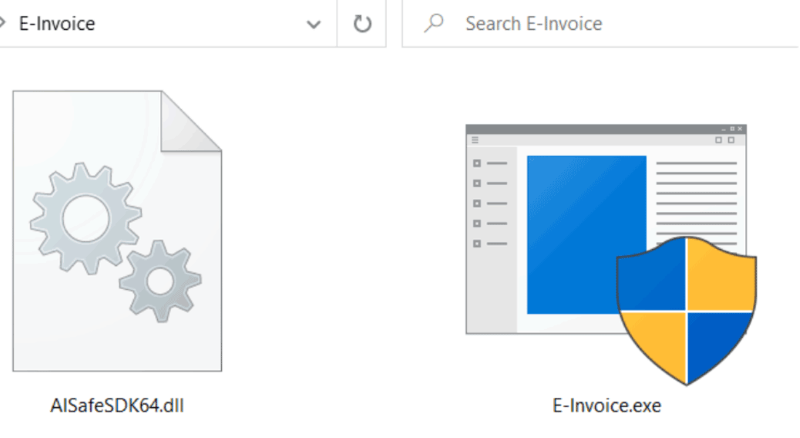This screenshot has width=800, height=438.
Task: Click the E-Invoice breadcrumb folder segment
Action: 57,23
